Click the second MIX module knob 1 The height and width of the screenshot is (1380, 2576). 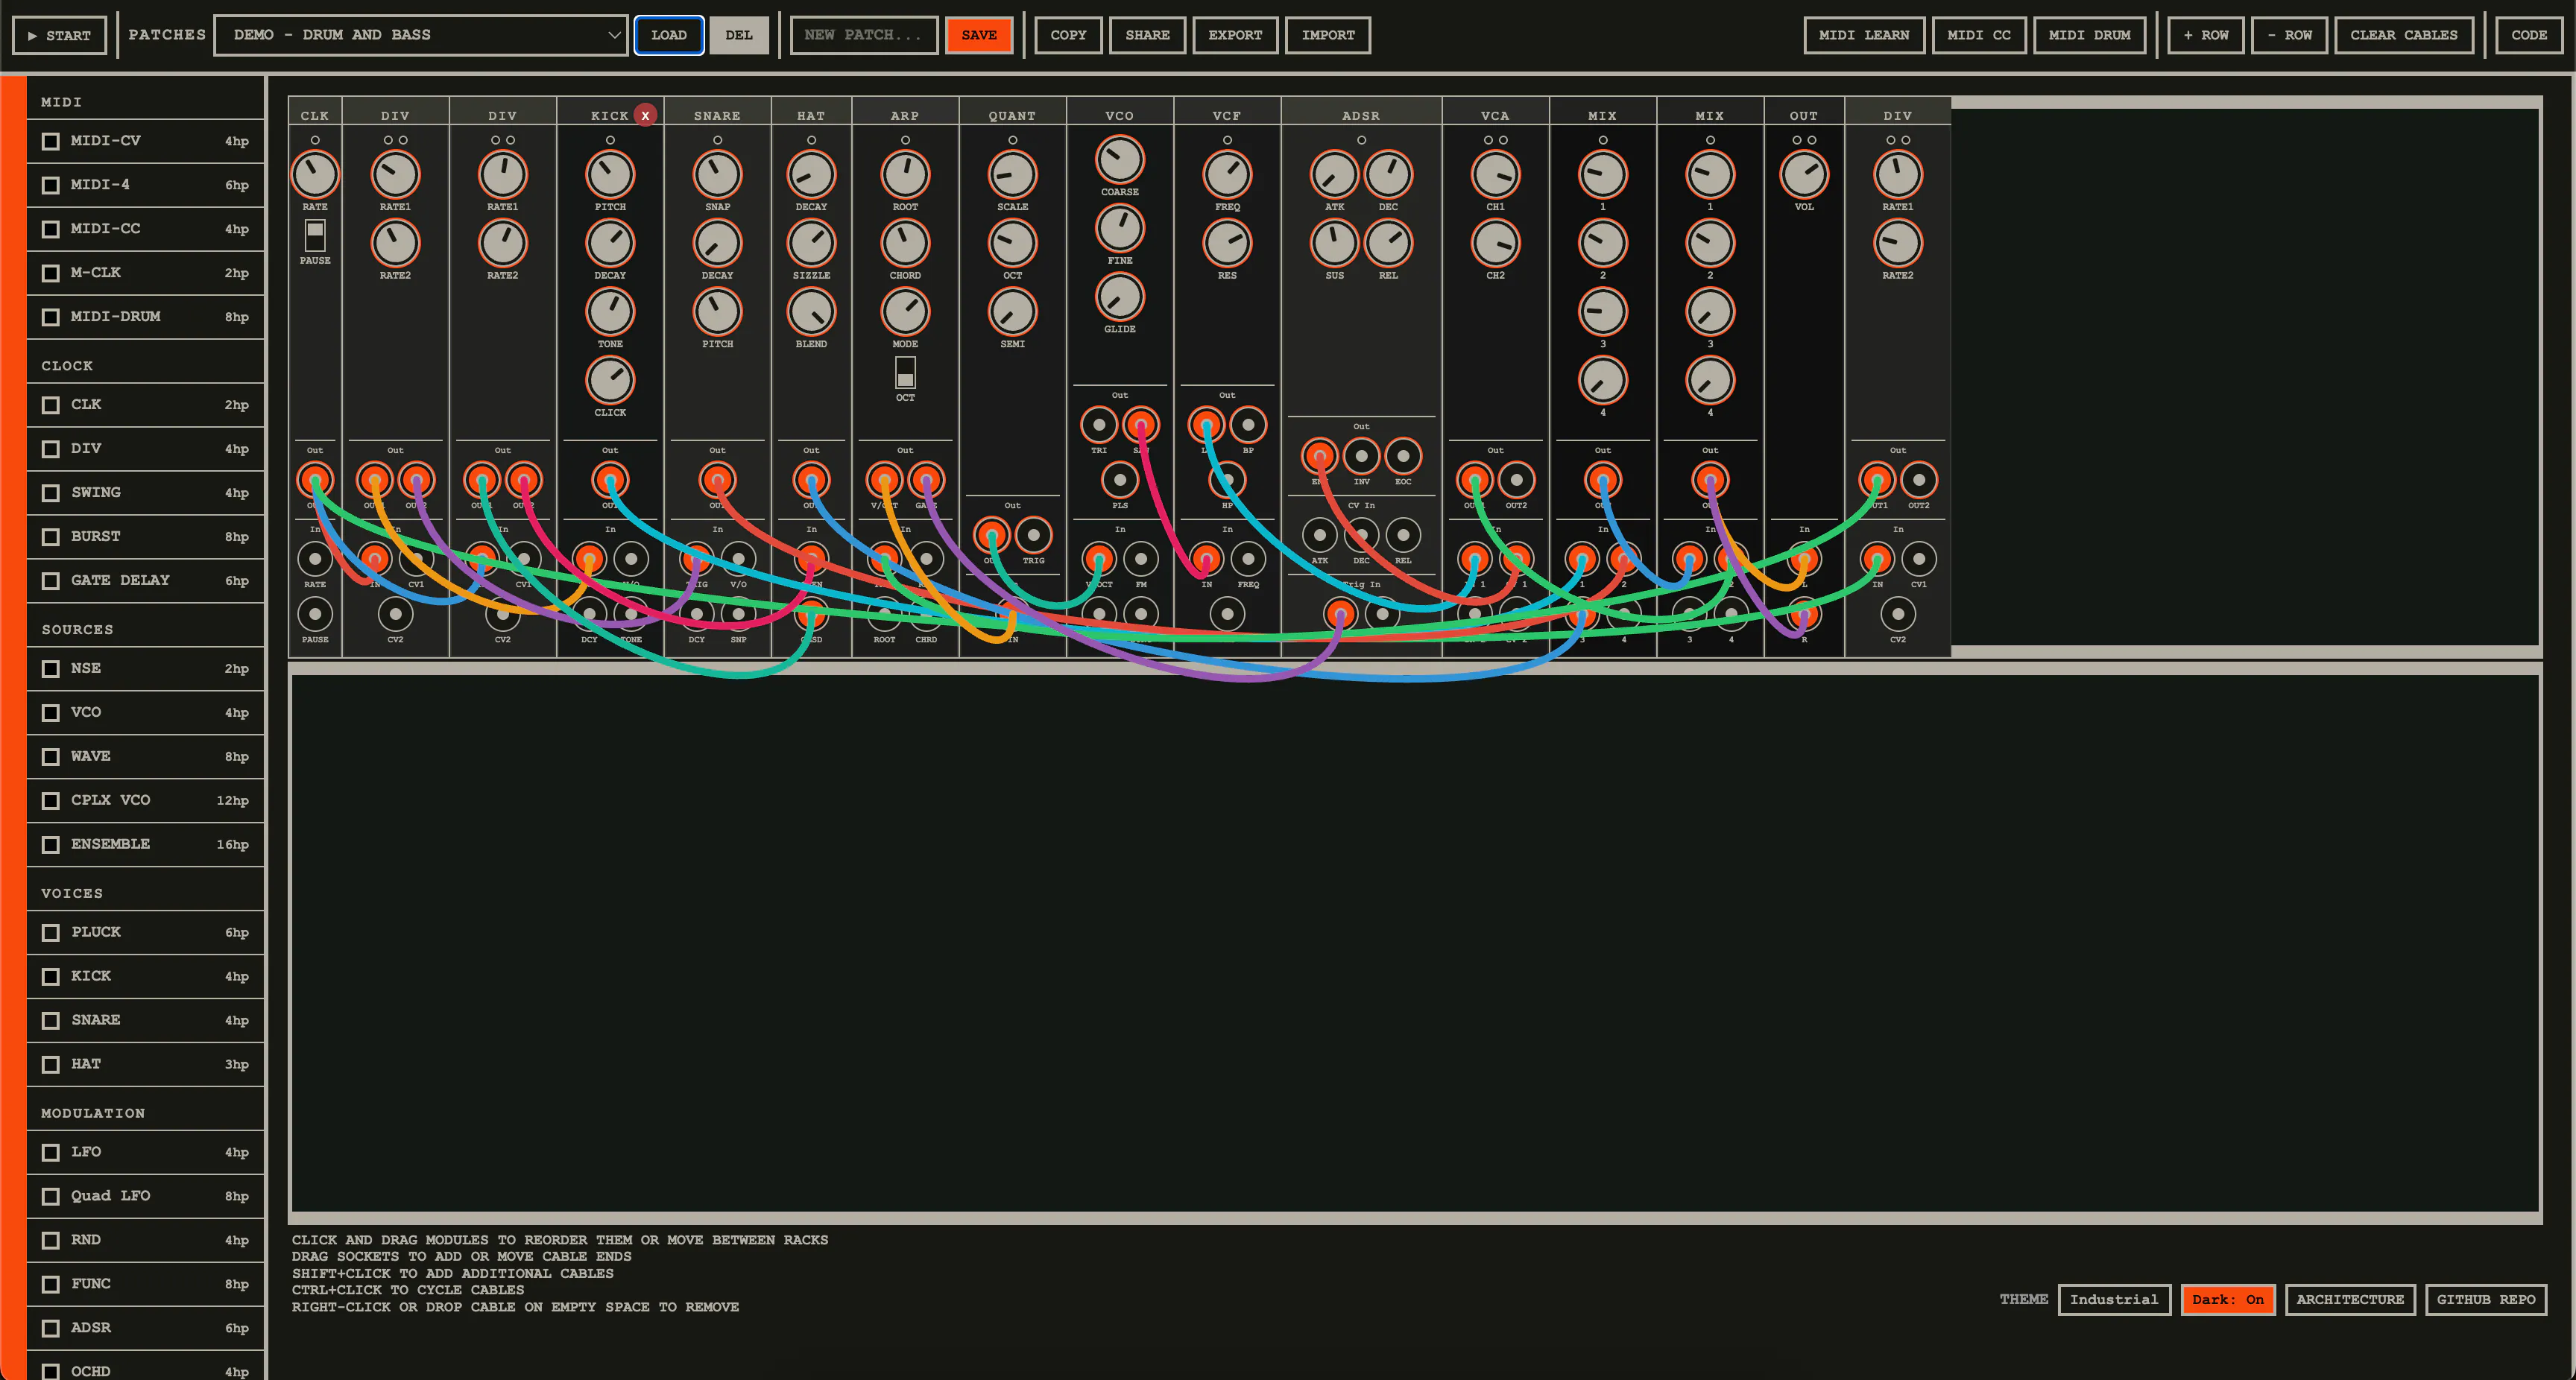(x=1710, y=175)
